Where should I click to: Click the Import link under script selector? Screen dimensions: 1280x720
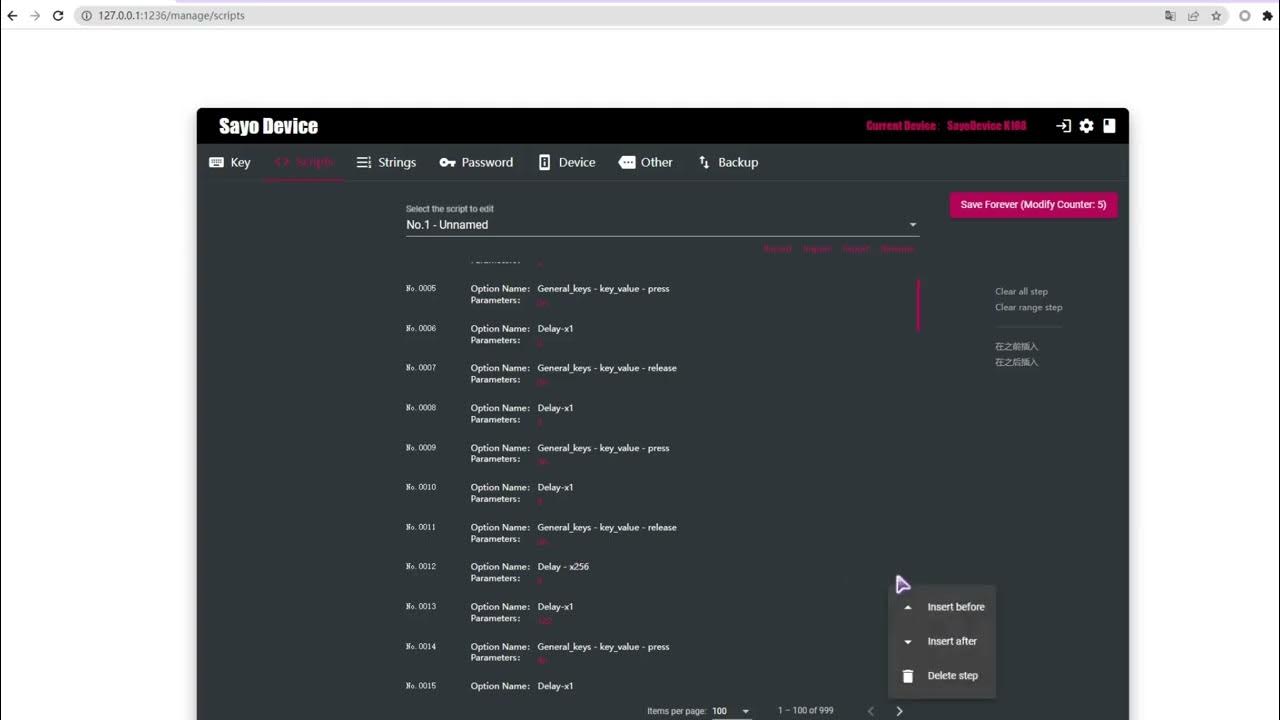tap(817, 249)
